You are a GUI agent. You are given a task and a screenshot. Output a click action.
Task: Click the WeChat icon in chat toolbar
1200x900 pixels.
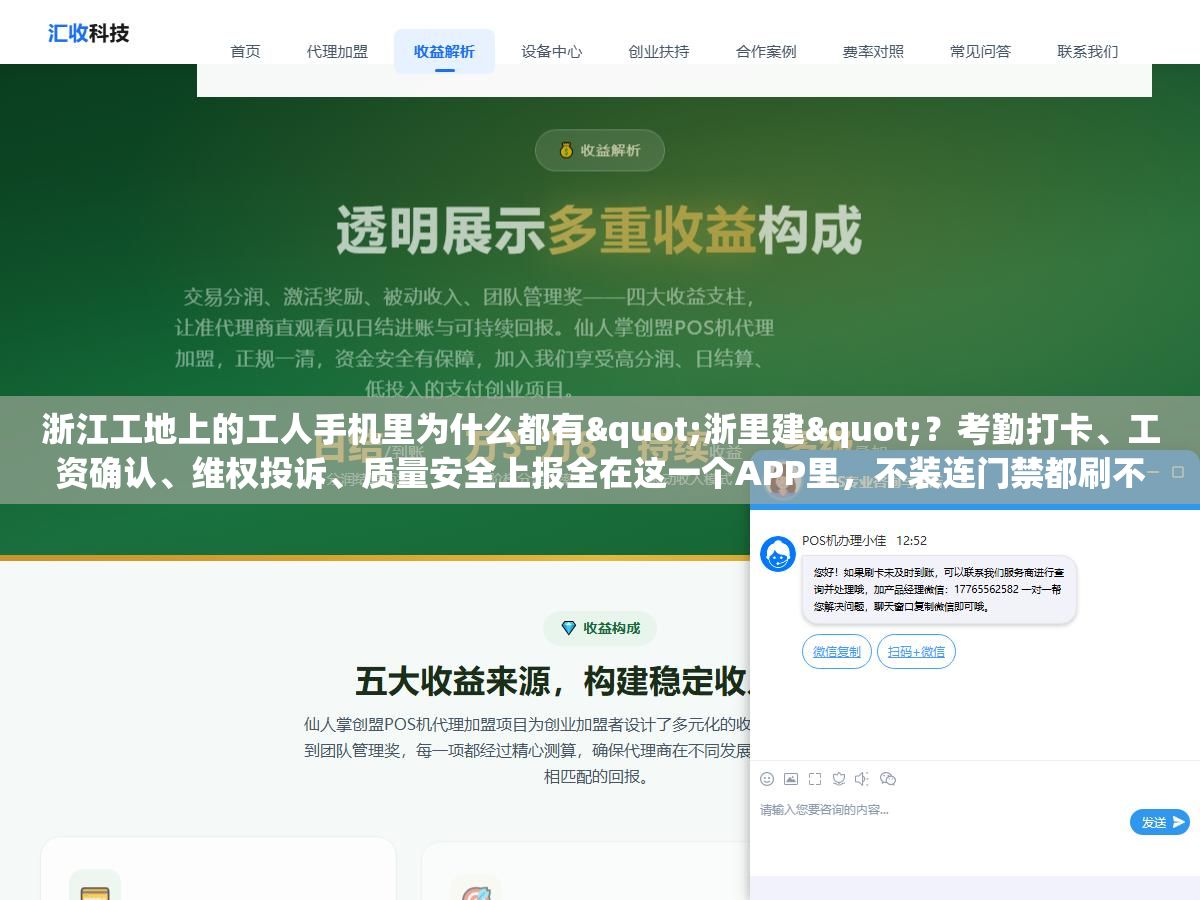point(888,779)
